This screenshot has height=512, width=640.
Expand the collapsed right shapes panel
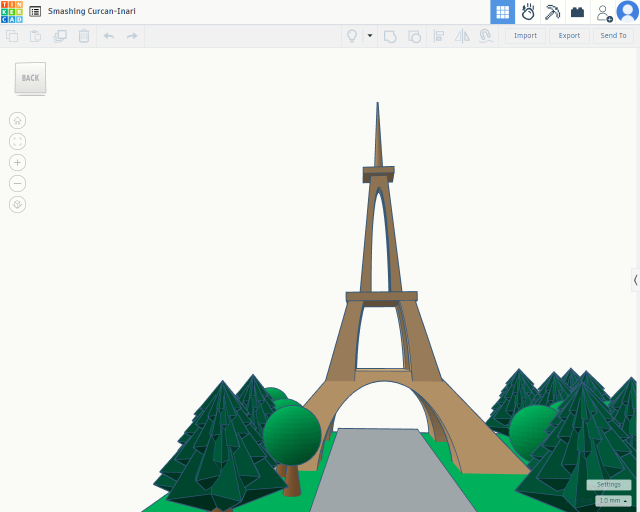coord(635,280)
